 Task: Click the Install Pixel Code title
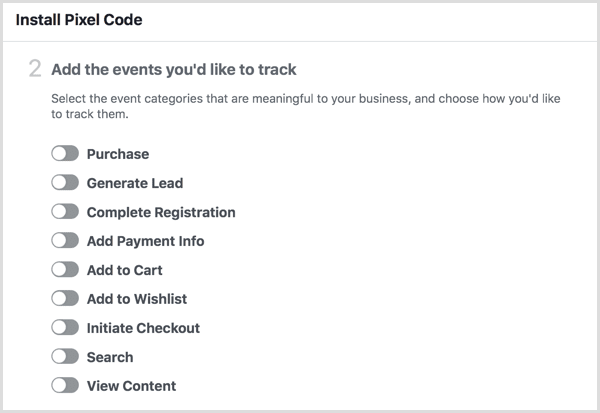78,19
